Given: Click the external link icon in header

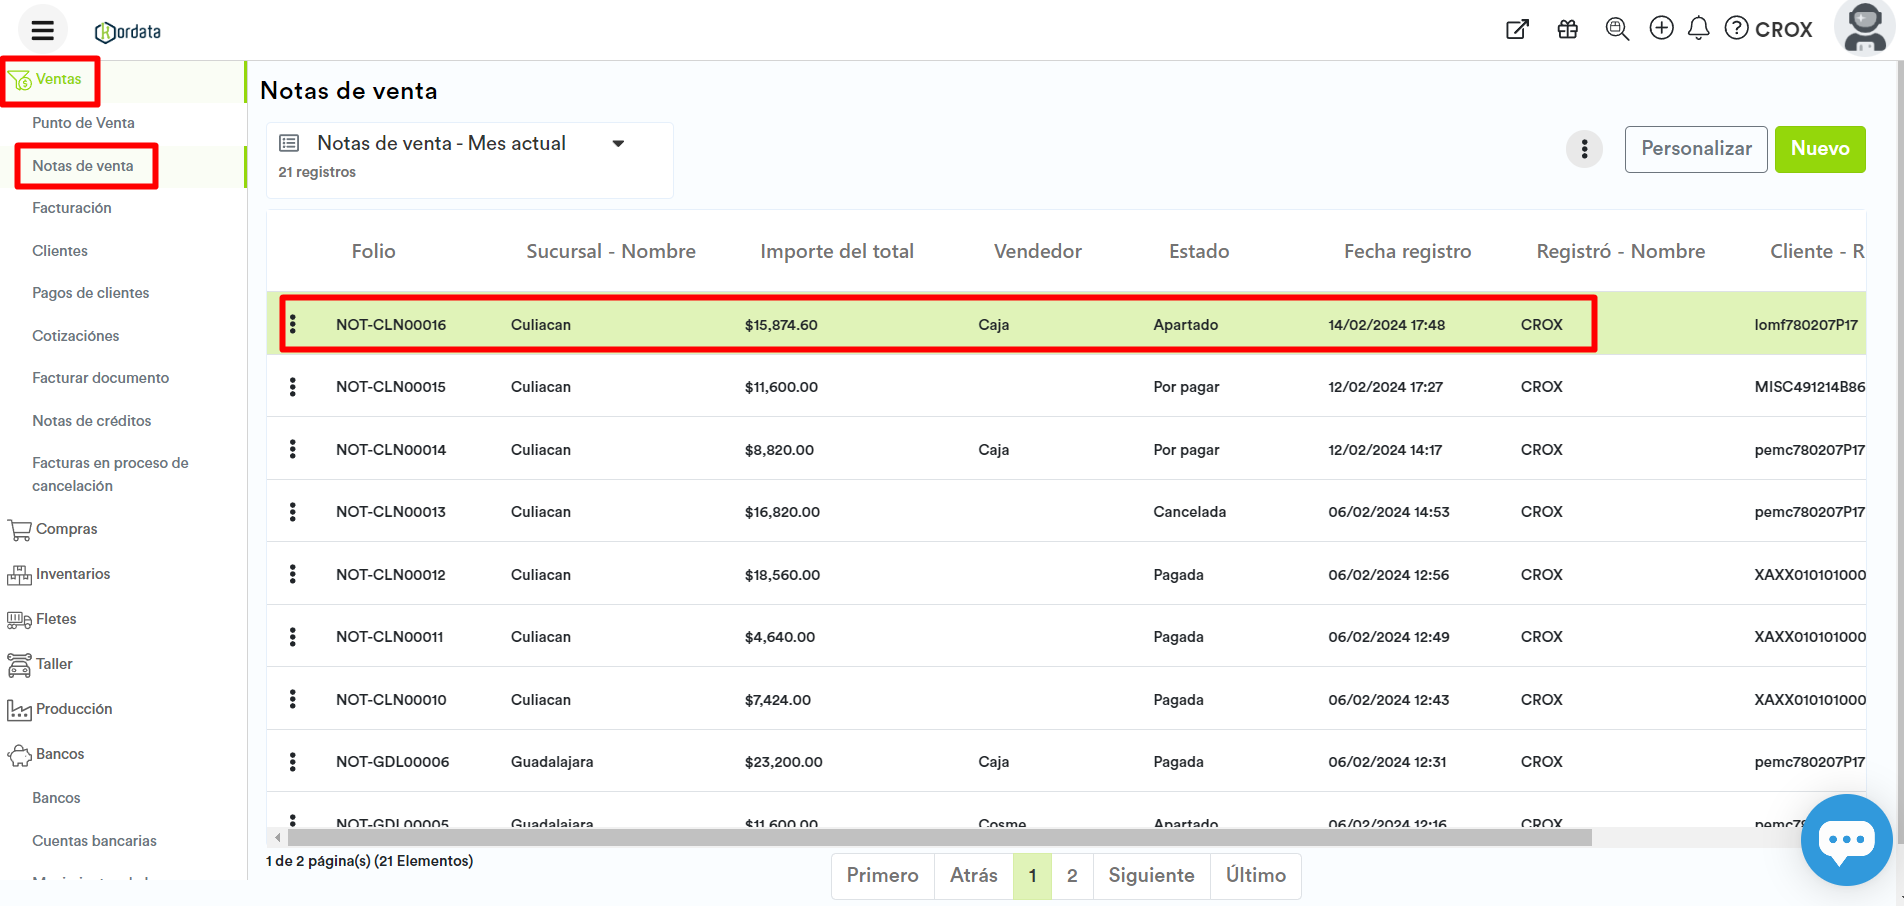Looking at the screenshot, I should point(1517,29).
